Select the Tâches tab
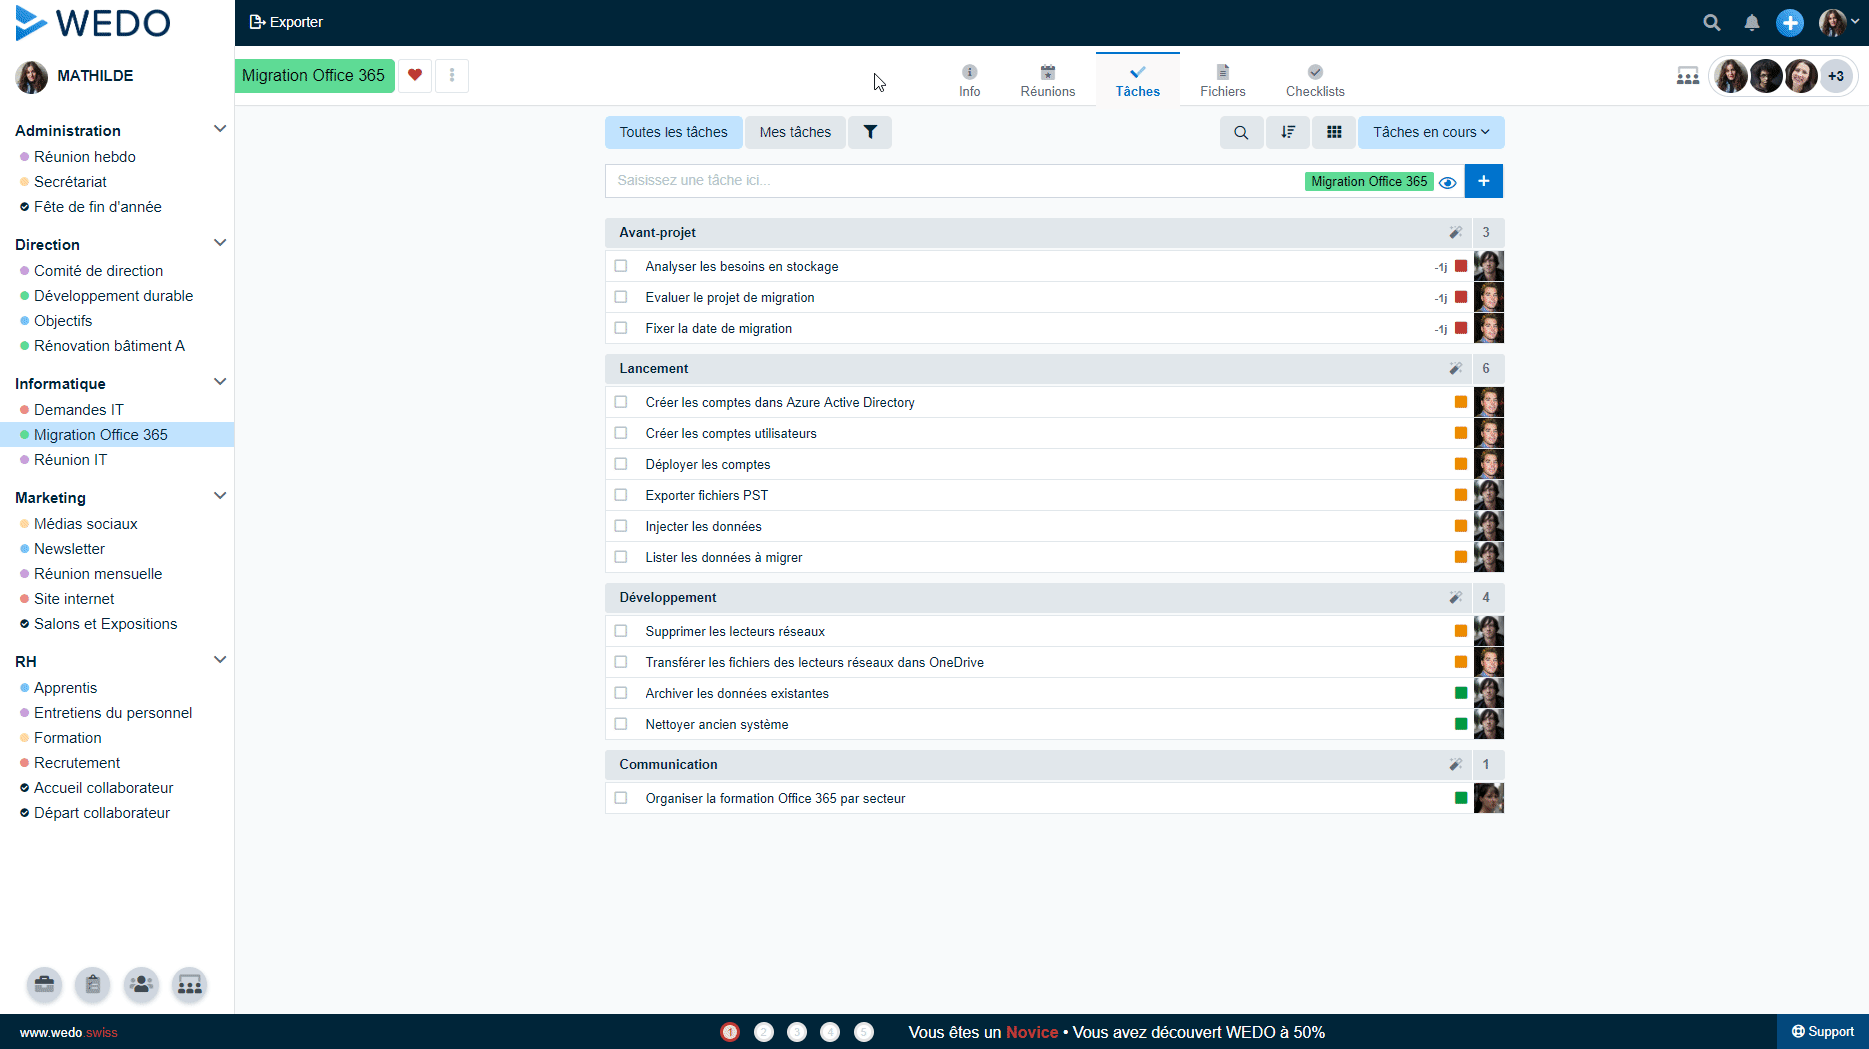Image resolution: width=1869 pixels, height=1049 pixels. click(1138, 80)
